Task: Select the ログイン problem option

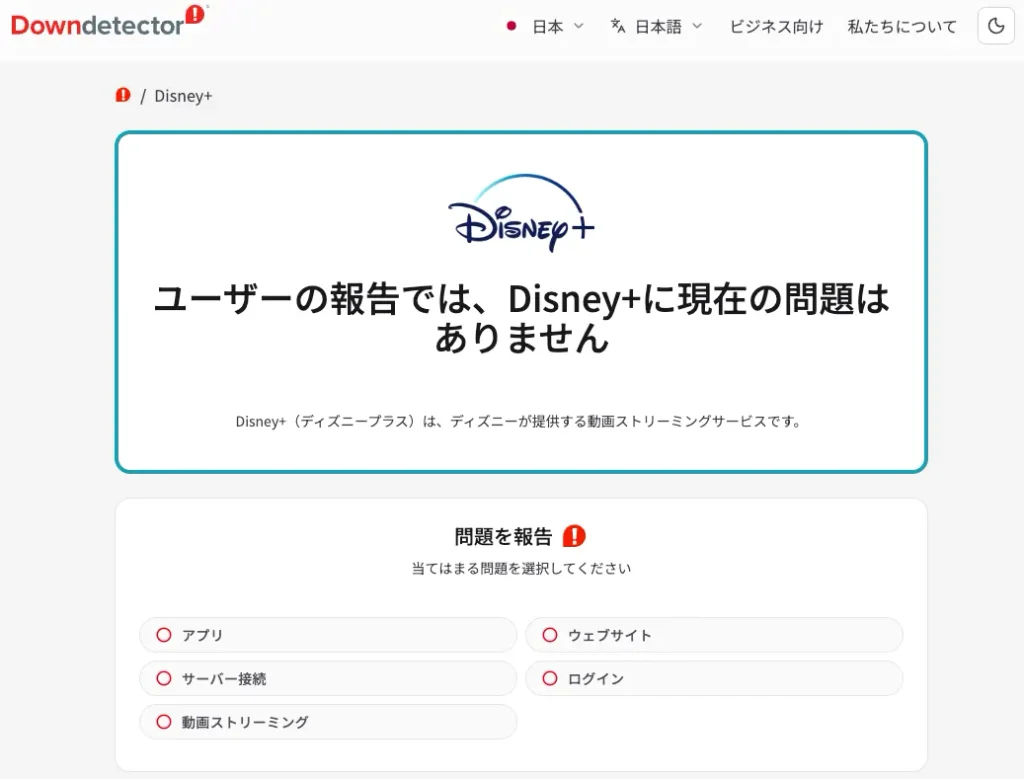Action: [x=714, y=678]
